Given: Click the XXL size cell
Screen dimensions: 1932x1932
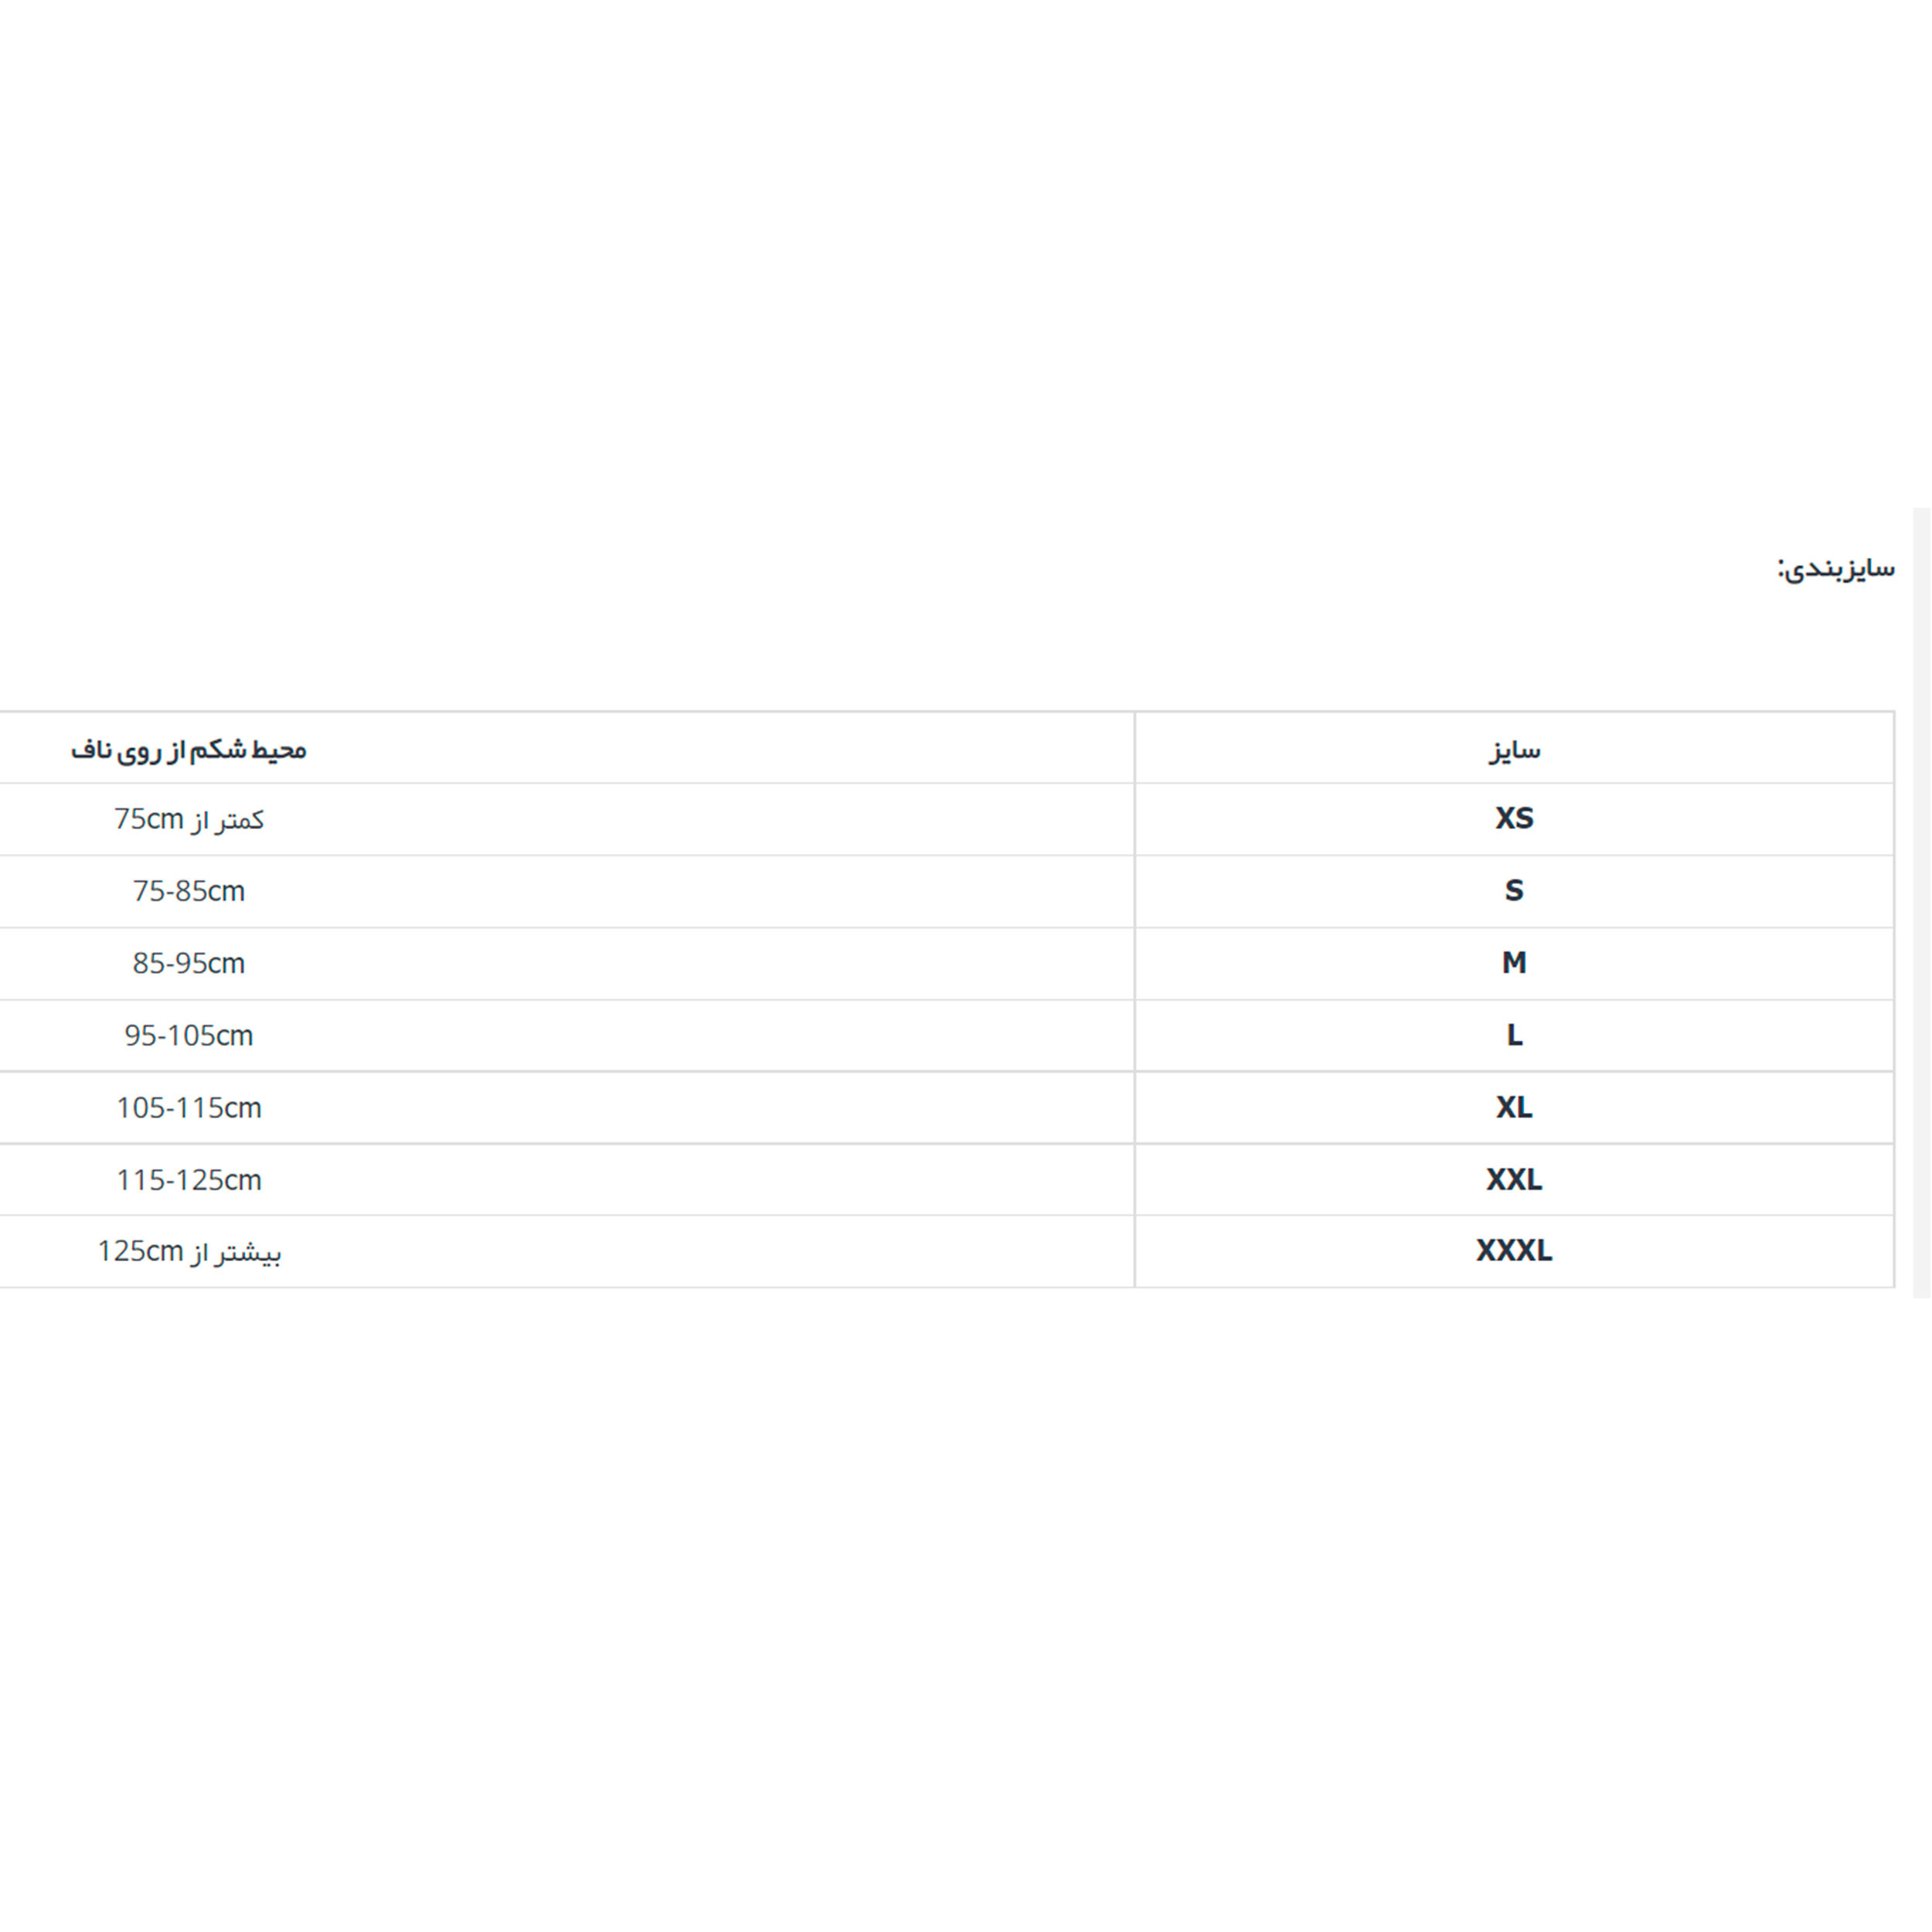Looking at the screenshot, I should pos(1513,1180).
